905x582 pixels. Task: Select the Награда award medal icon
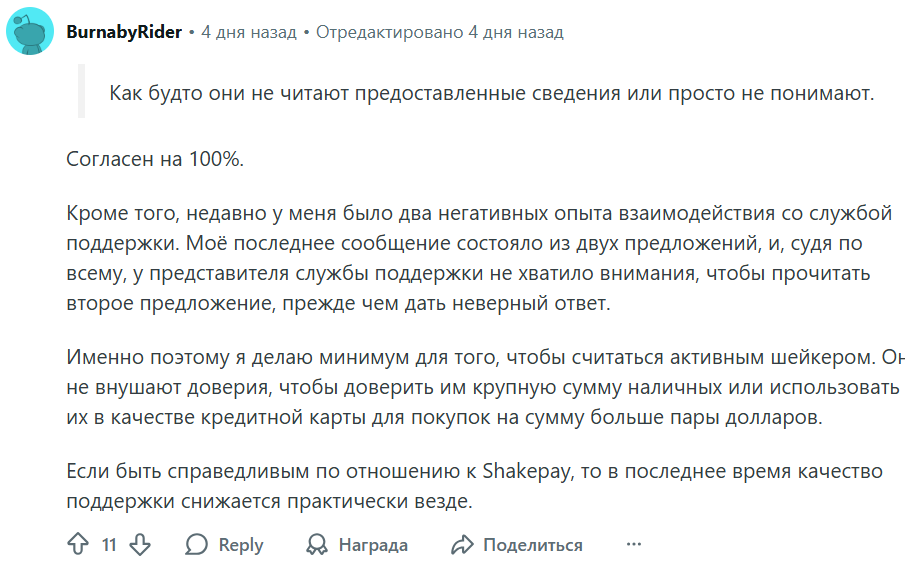point(315,545)
